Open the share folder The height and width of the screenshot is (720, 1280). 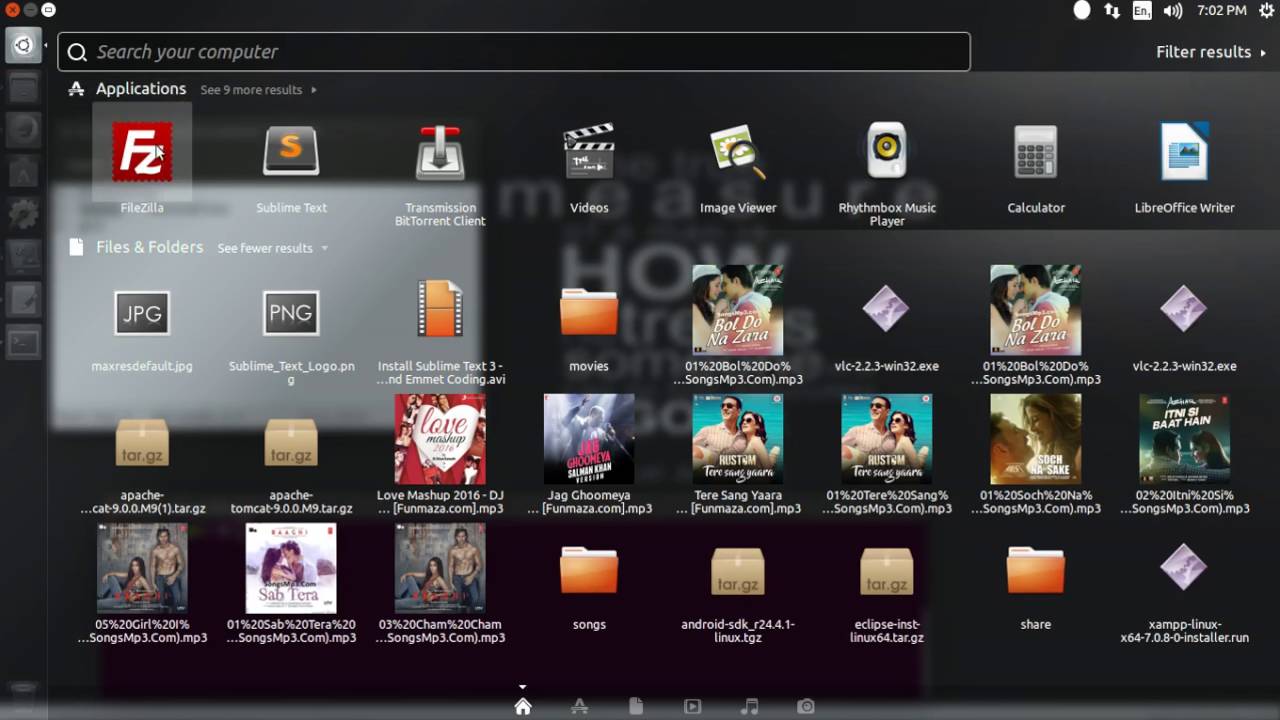coord(1035,569)
